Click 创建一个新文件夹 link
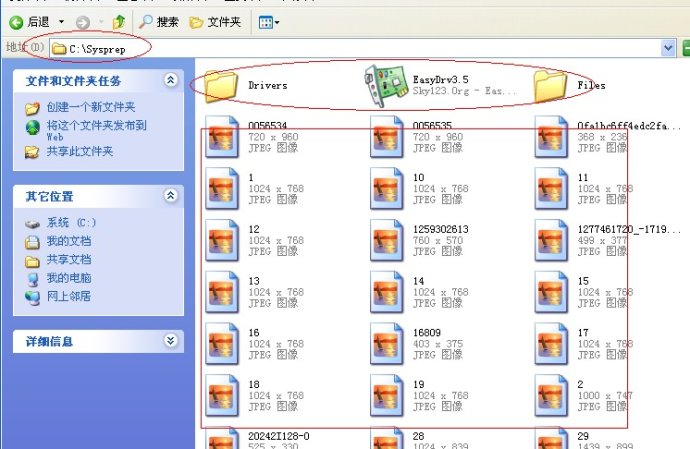This screenshot has height=449, width=690. point(91,107)
